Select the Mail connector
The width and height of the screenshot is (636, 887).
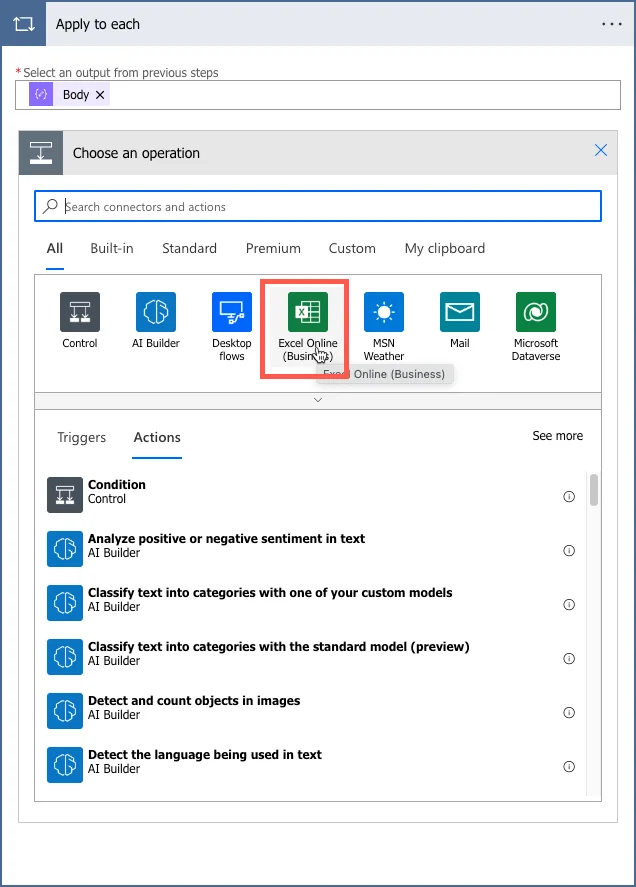459,311
